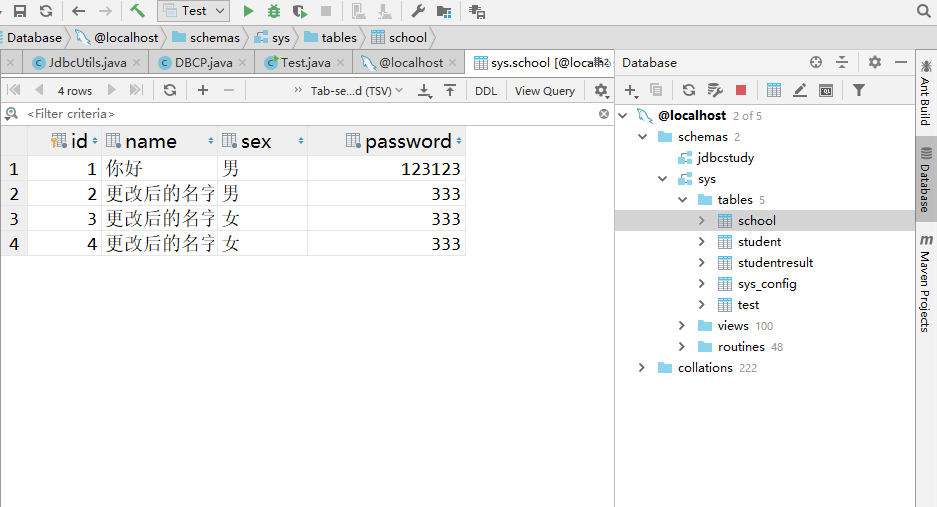
Task: Open the Maven Projects side tab
Action: [926, 283]
